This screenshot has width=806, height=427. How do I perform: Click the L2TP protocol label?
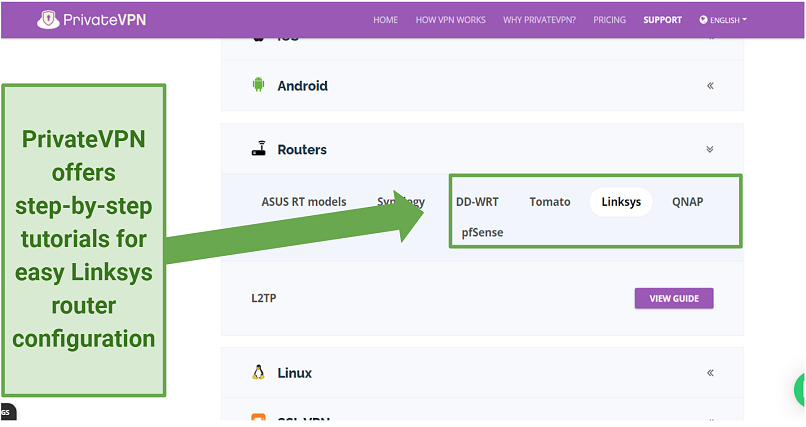coord(264,298)
